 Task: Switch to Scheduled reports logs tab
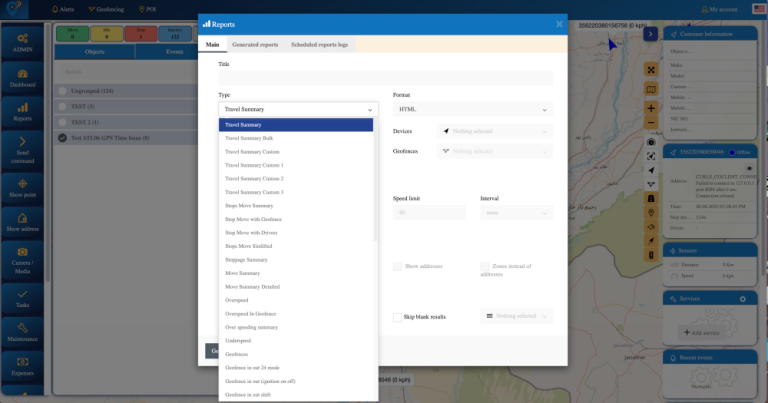click(318, 45)
